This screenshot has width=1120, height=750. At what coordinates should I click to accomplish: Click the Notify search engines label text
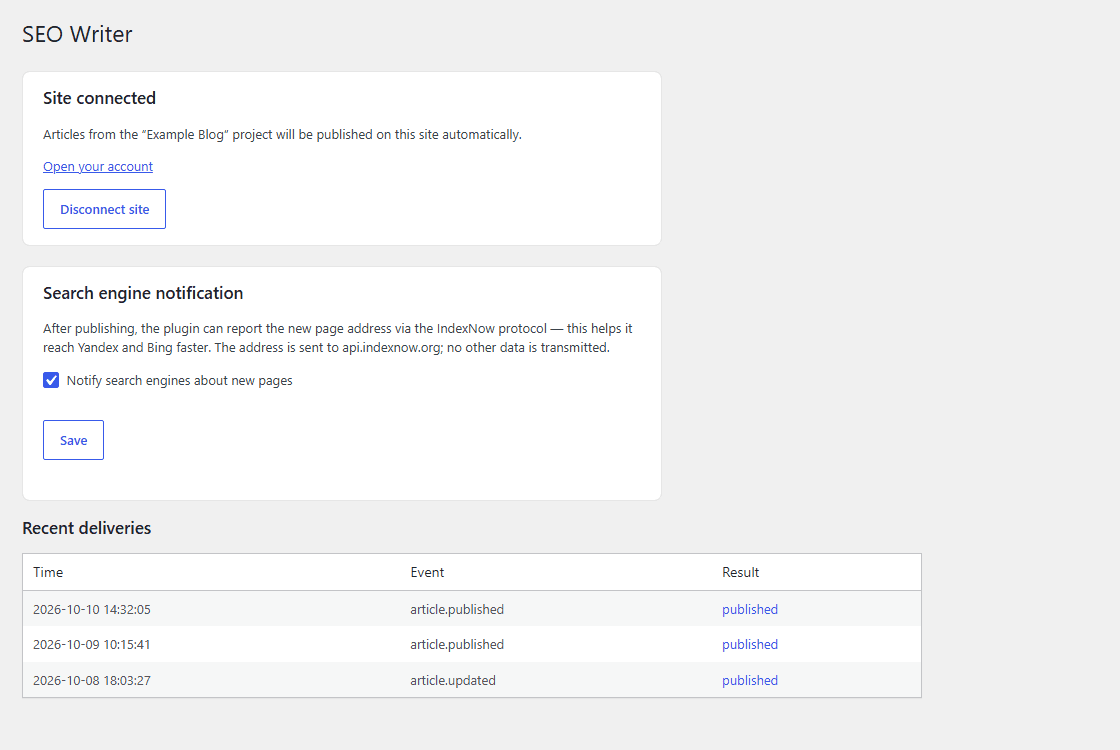[179, 381]
